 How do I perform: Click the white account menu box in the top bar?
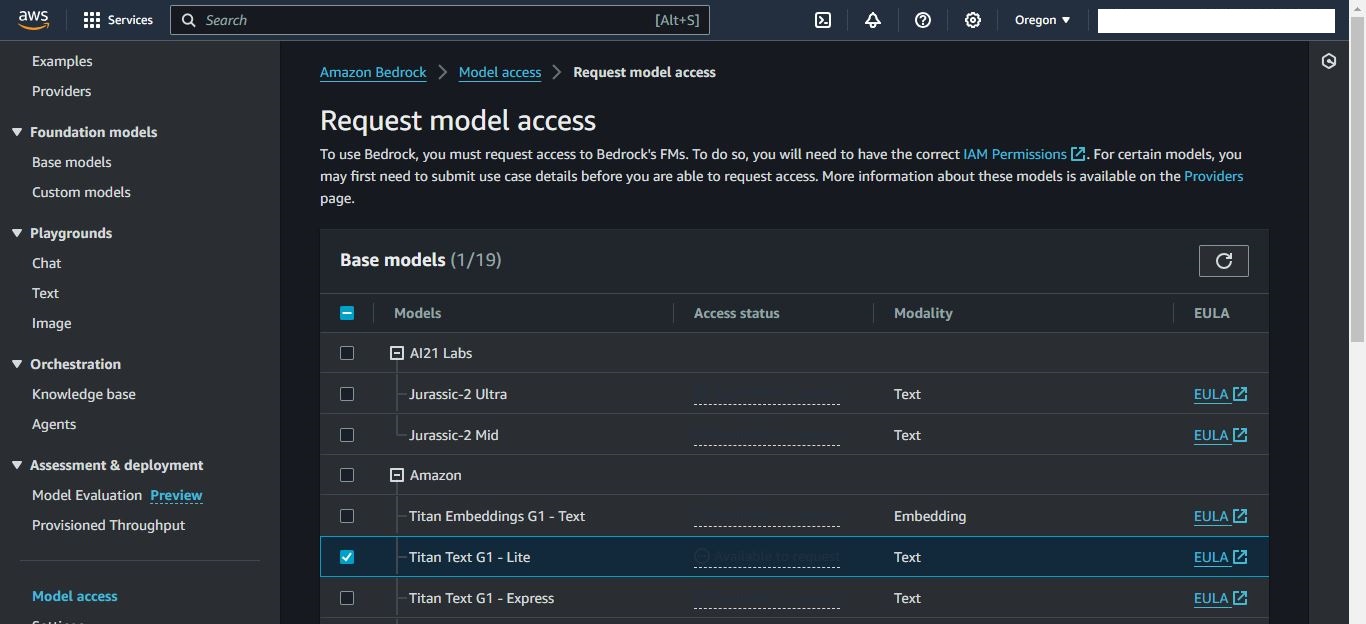coord(1216,20)
